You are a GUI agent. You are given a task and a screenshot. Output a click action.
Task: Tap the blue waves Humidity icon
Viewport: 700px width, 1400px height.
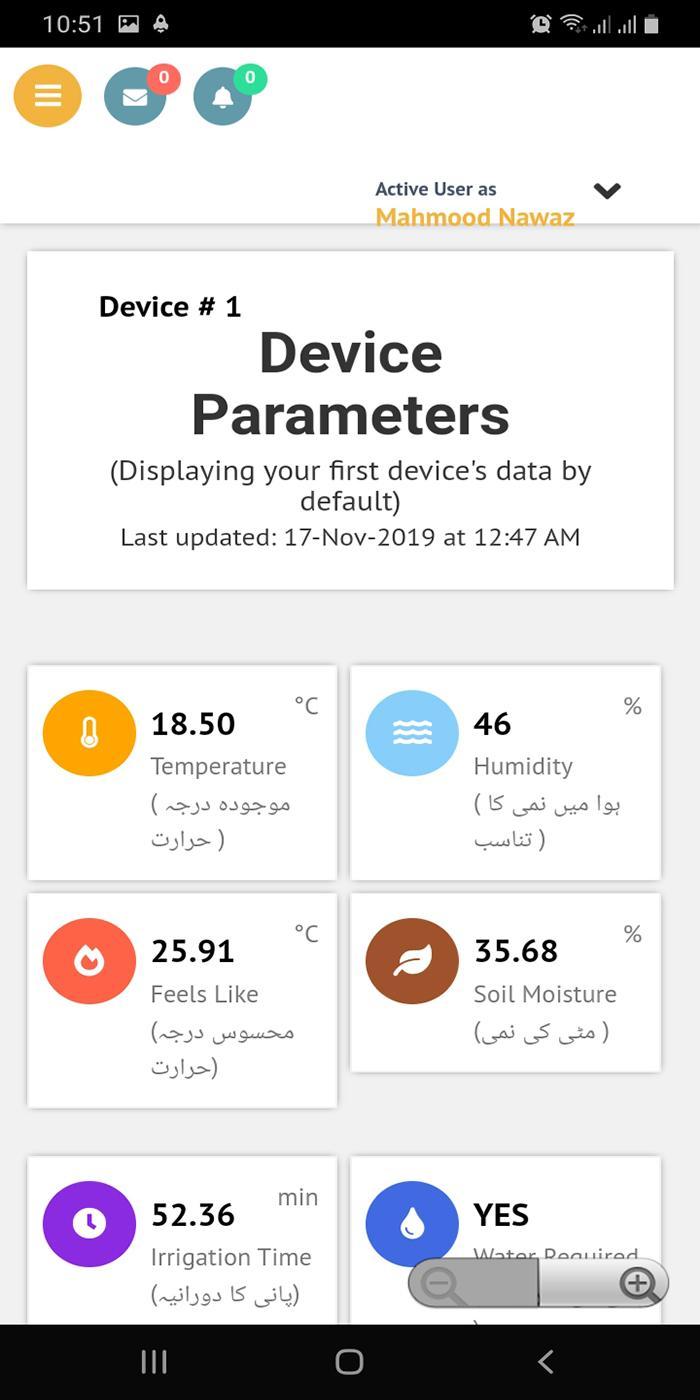click(x=412, y=733)
